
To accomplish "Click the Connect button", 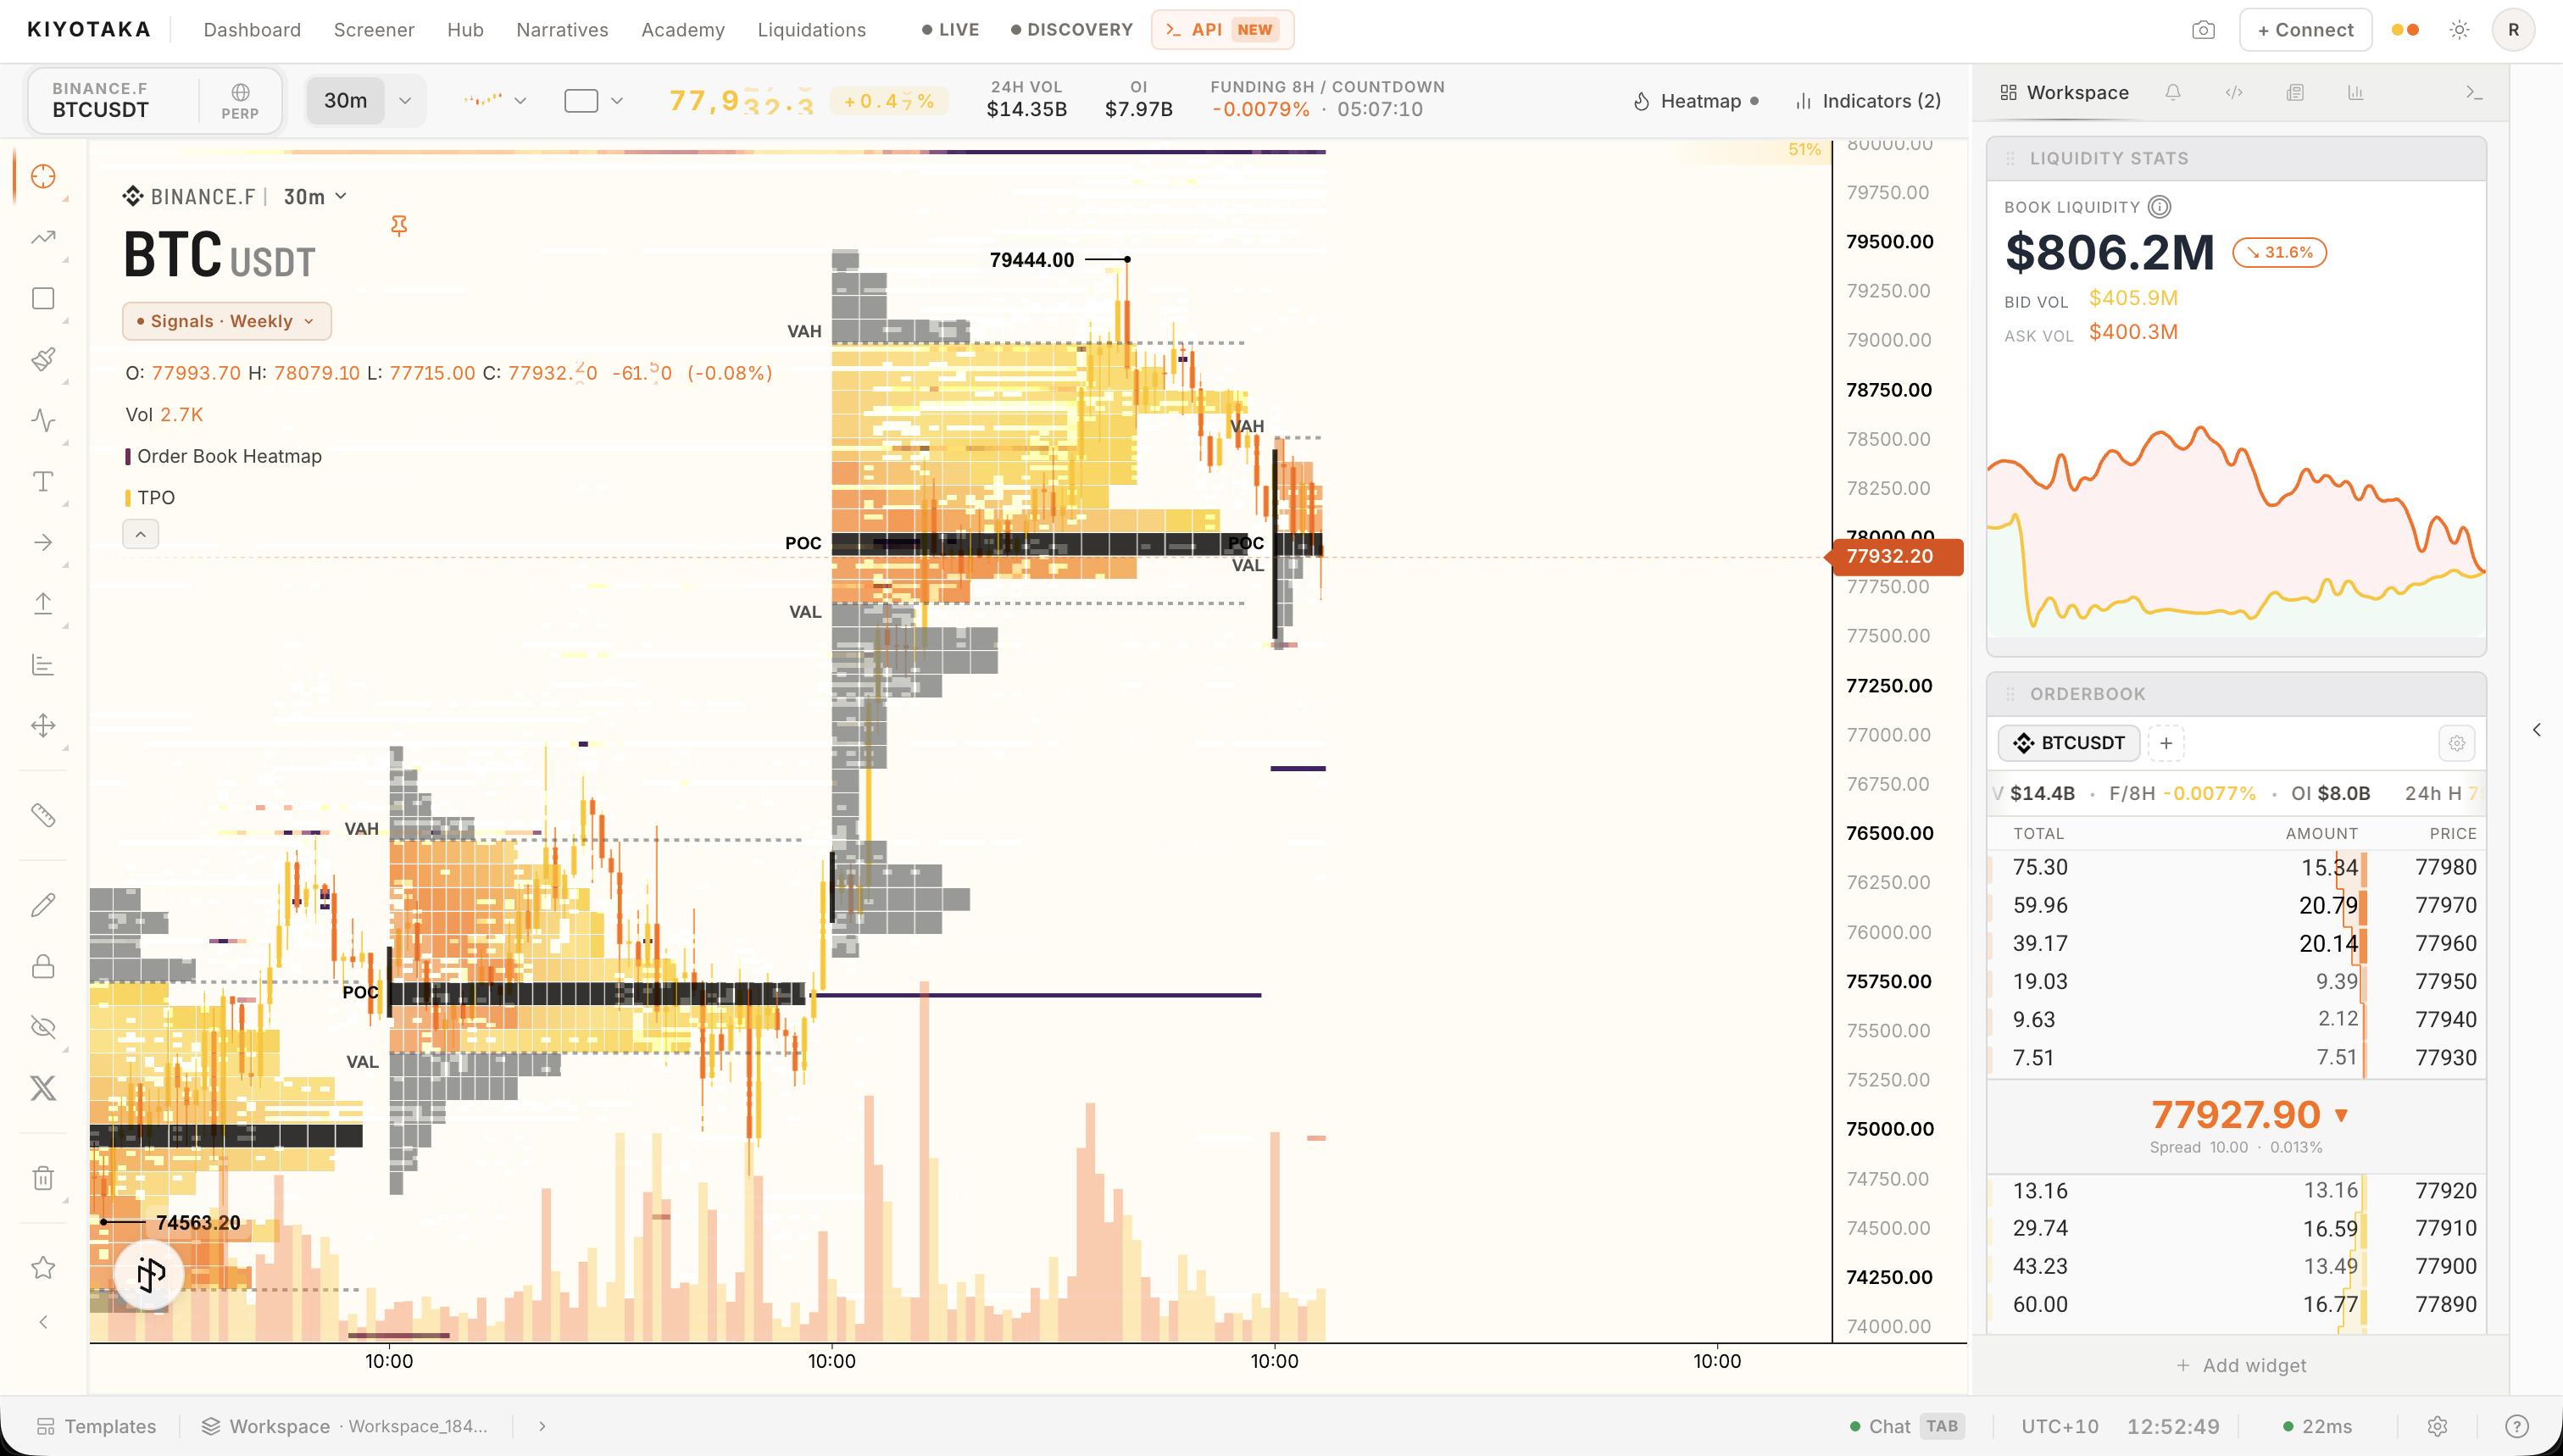I will tap(2305, 30).
